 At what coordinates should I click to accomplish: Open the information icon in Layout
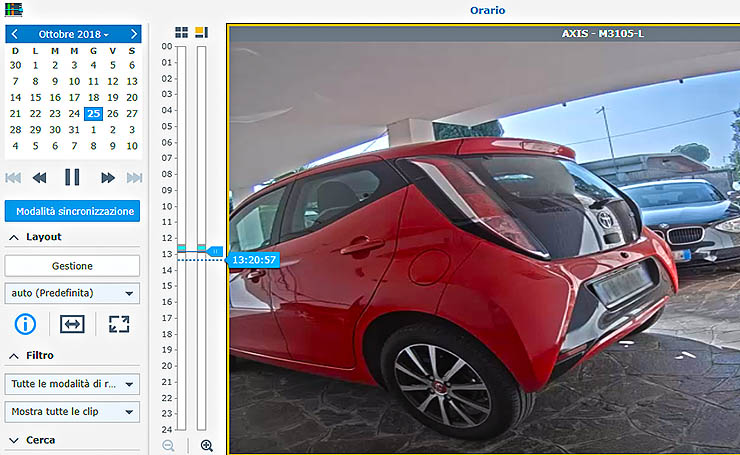(x=26, y=324)
